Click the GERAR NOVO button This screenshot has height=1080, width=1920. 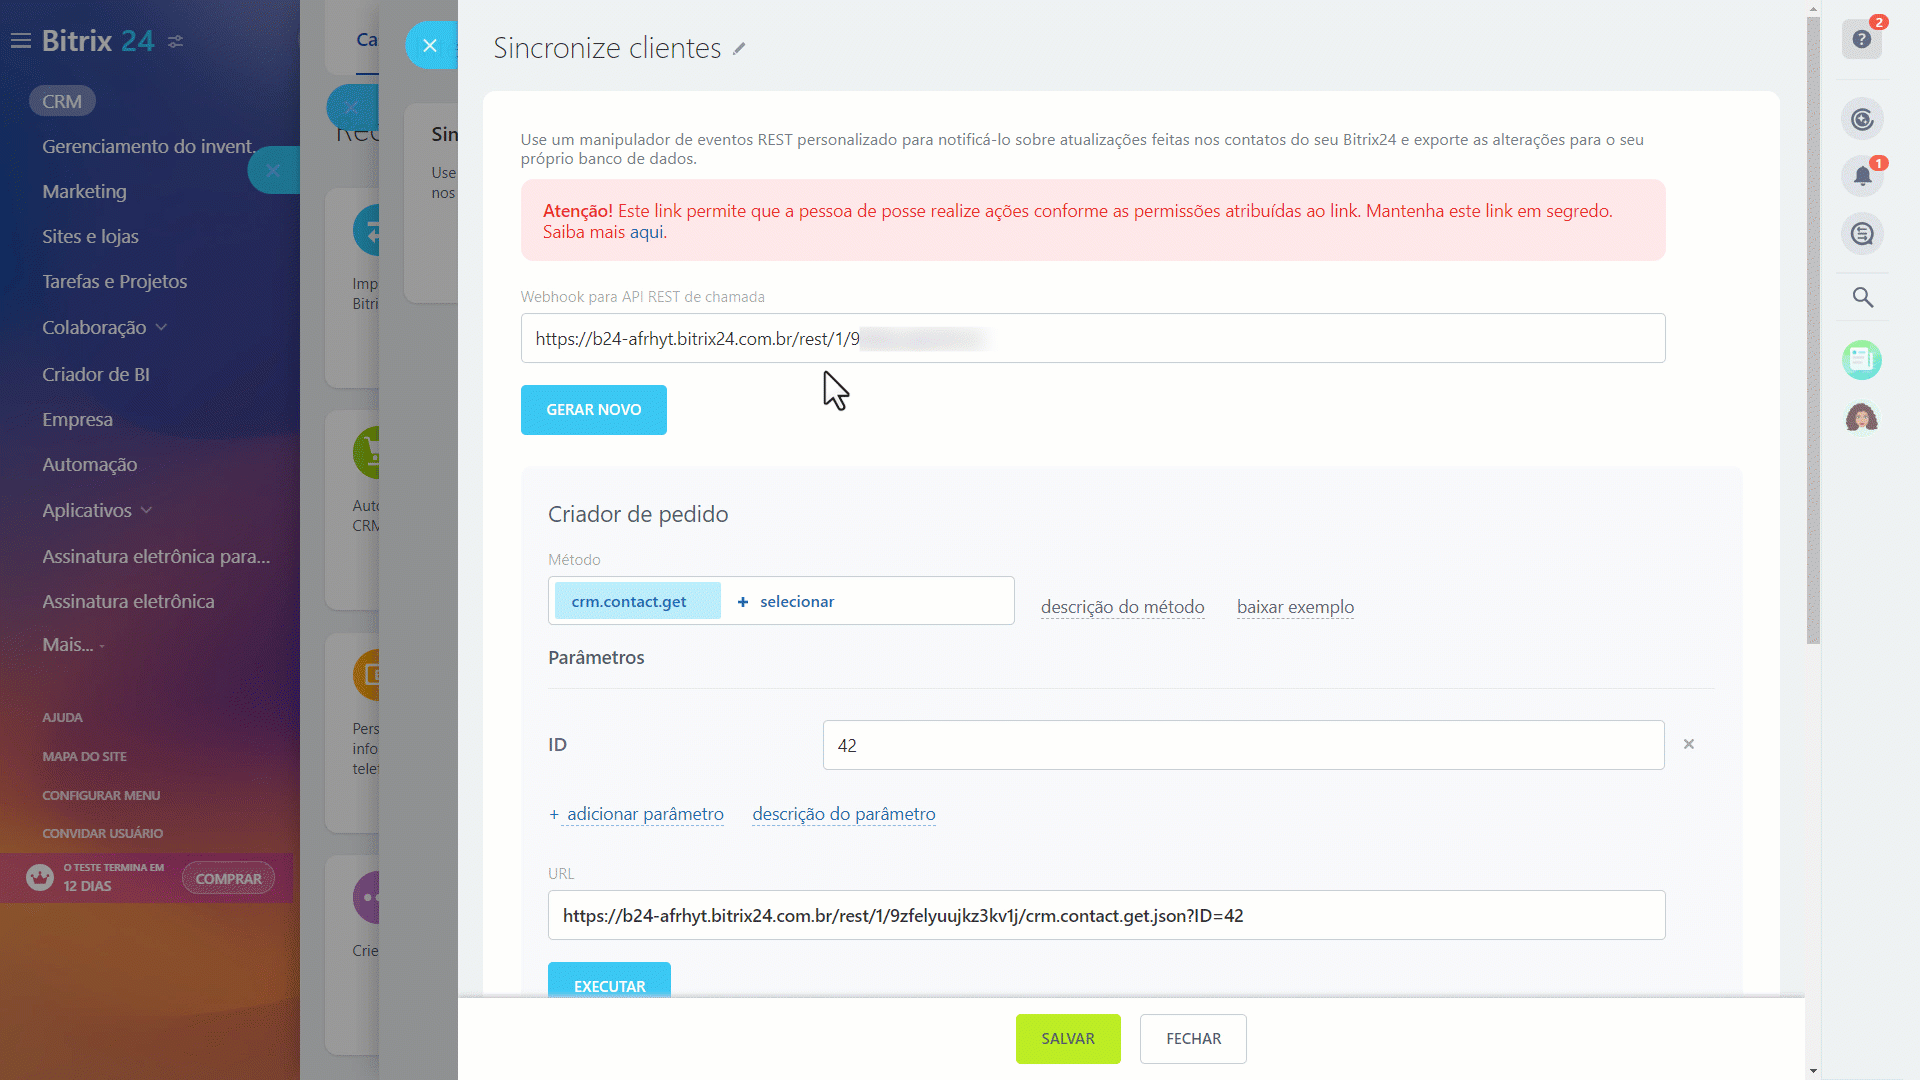(593, 409)
